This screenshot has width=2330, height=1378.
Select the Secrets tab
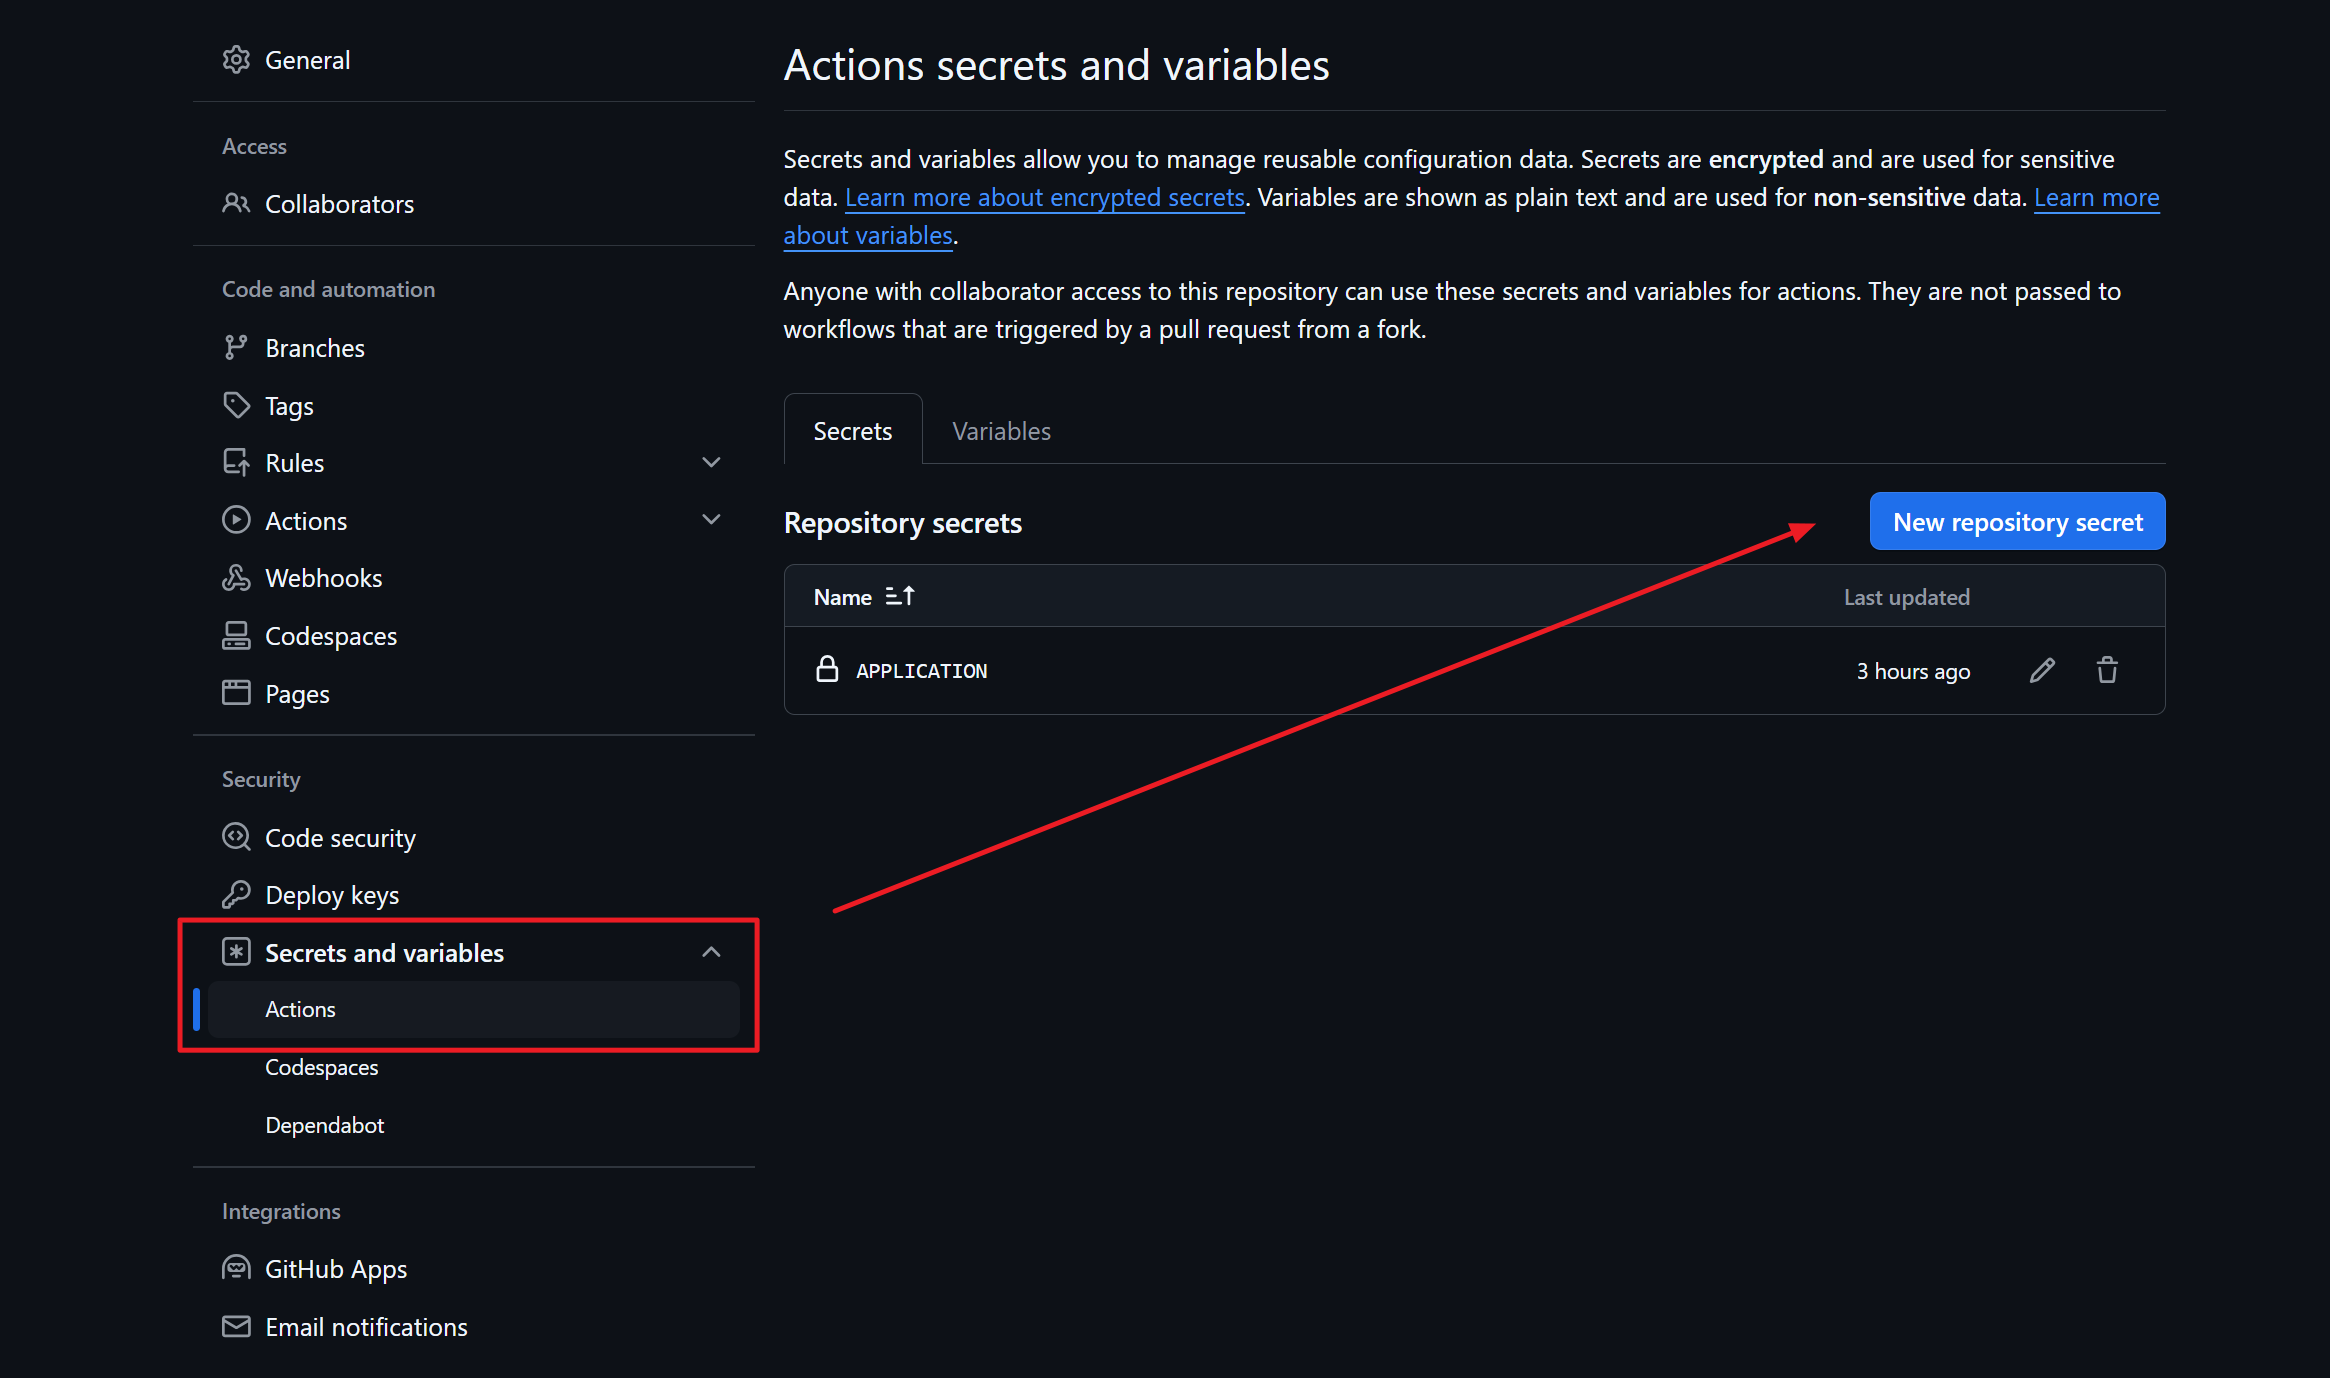click(x=852, y=431)
